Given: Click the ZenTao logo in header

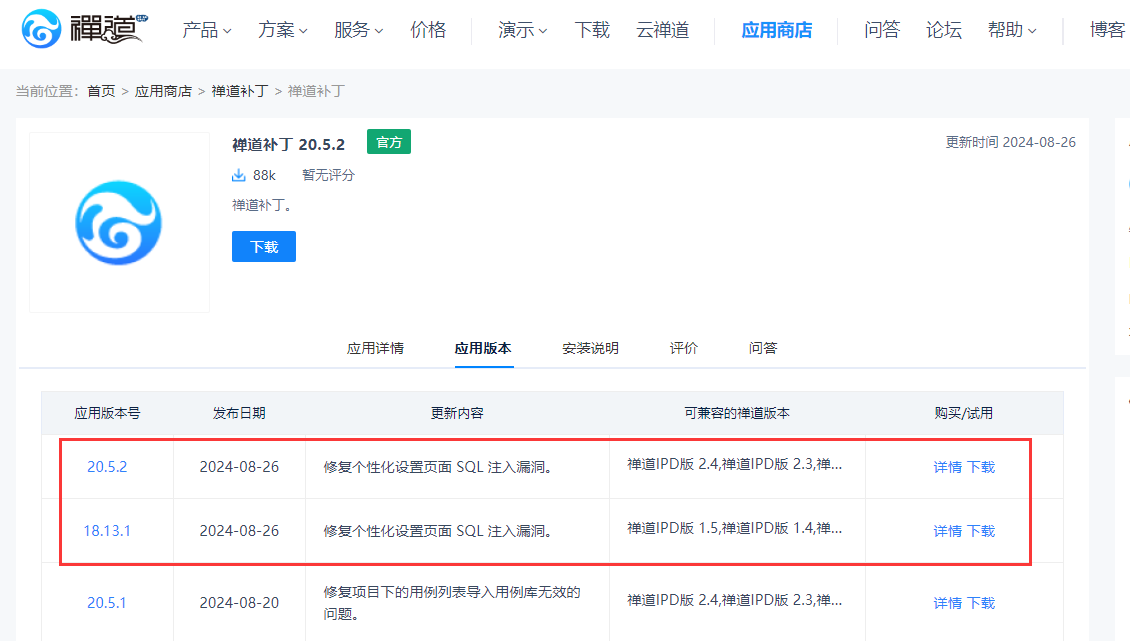Looking at the screenshot, I should click(84, 29).
